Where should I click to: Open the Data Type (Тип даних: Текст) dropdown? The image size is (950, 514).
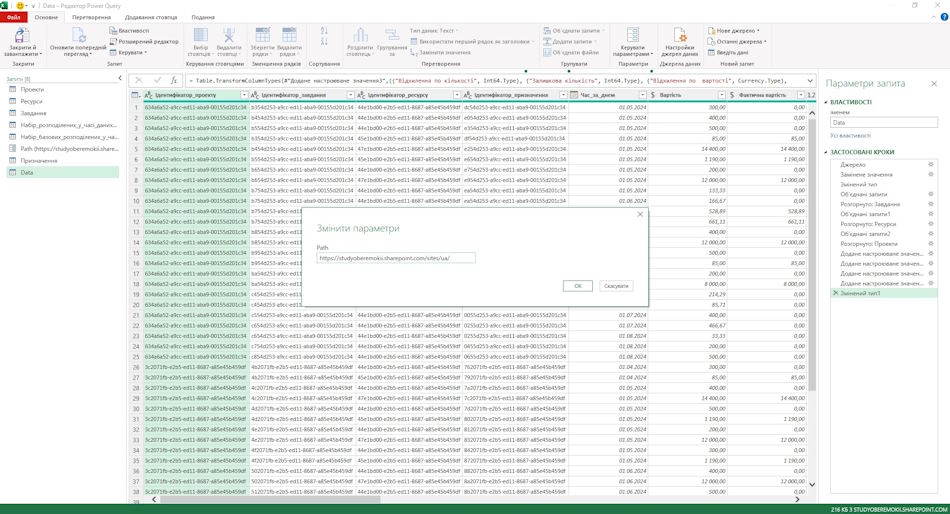(x=434, y=30)
